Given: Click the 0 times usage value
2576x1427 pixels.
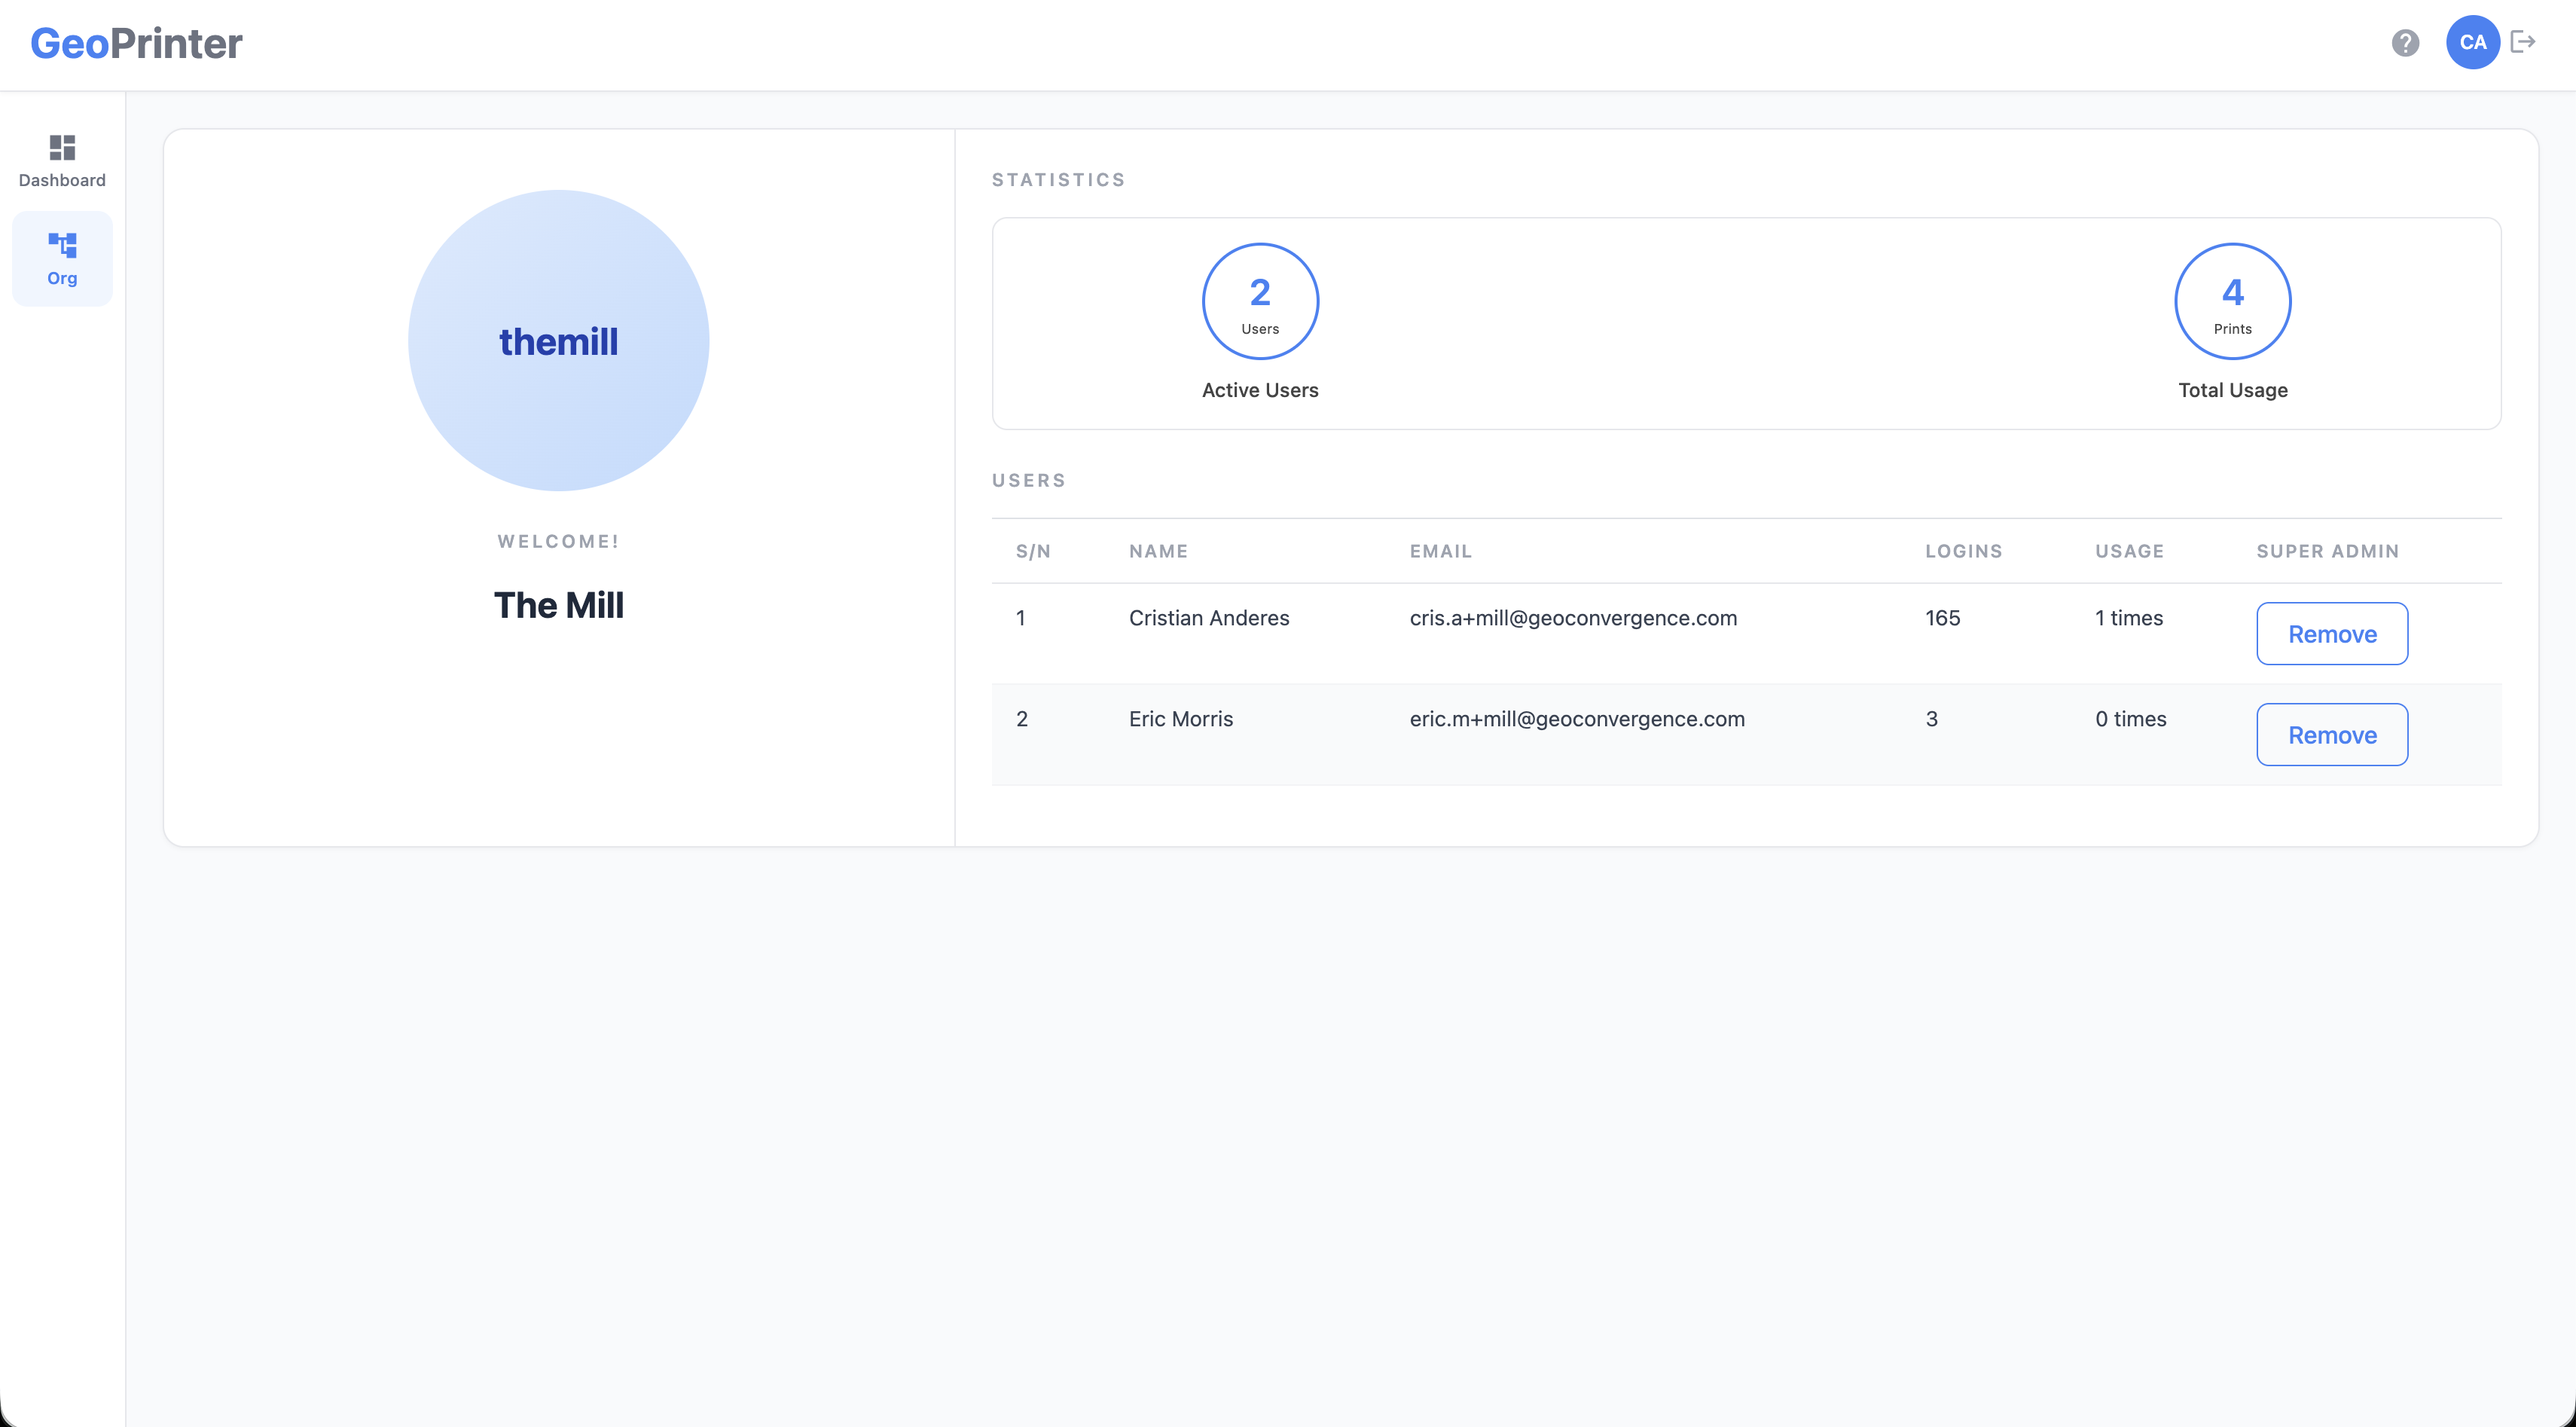Looking at the screenshot, I should coord(2131,719).
